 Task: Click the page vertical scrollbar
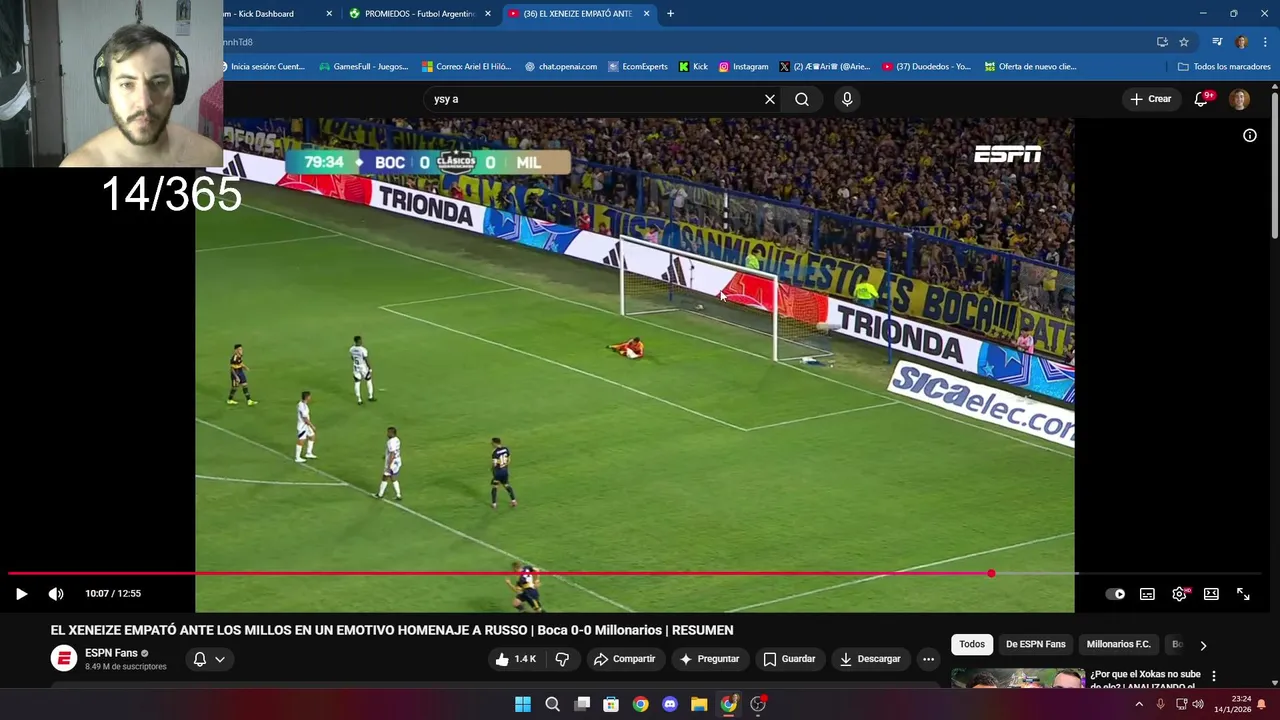point(1274,165)
